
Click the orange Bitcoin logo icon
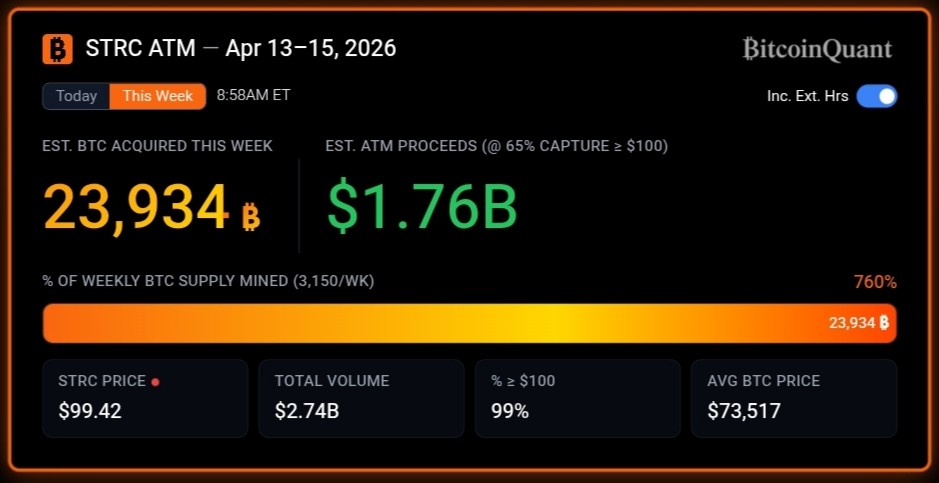click(x=58, y=48)
